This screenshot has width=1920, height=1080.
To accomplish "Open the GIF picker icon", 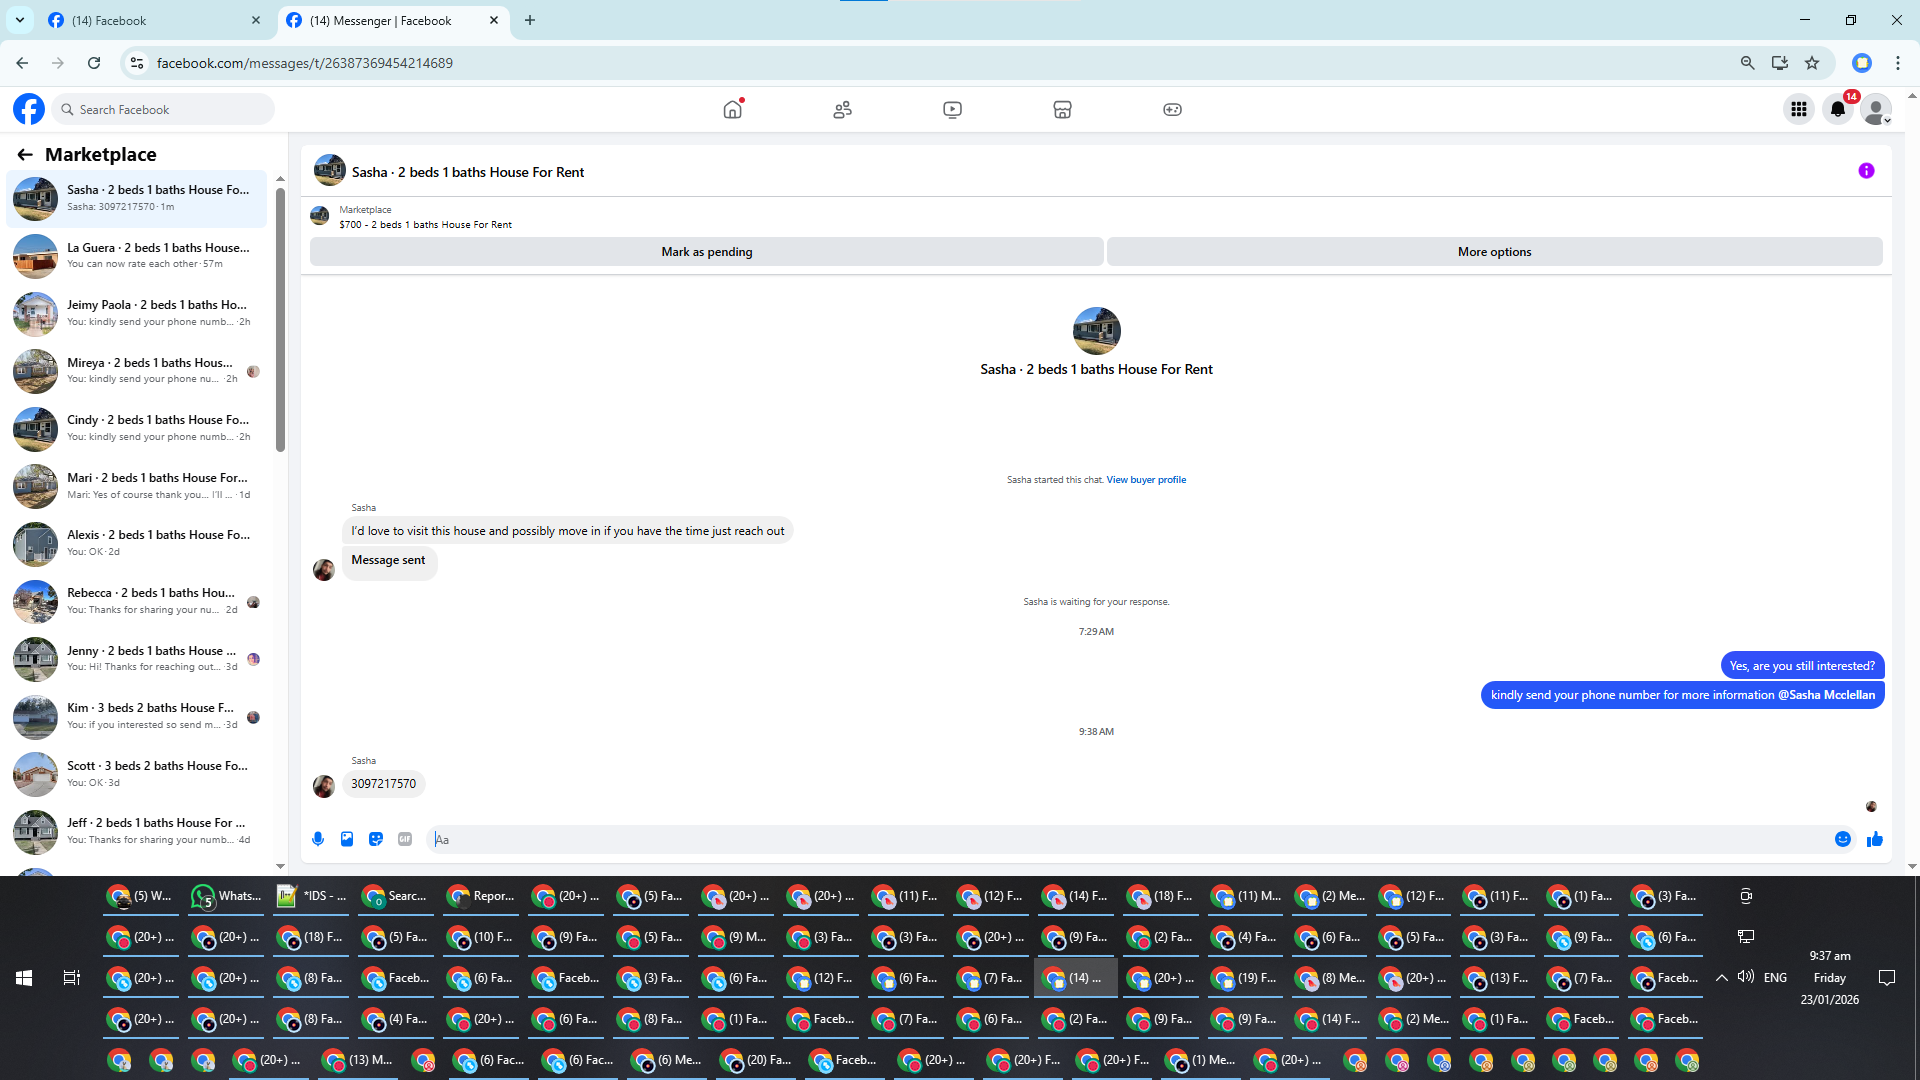I will (x=405, y=839).
